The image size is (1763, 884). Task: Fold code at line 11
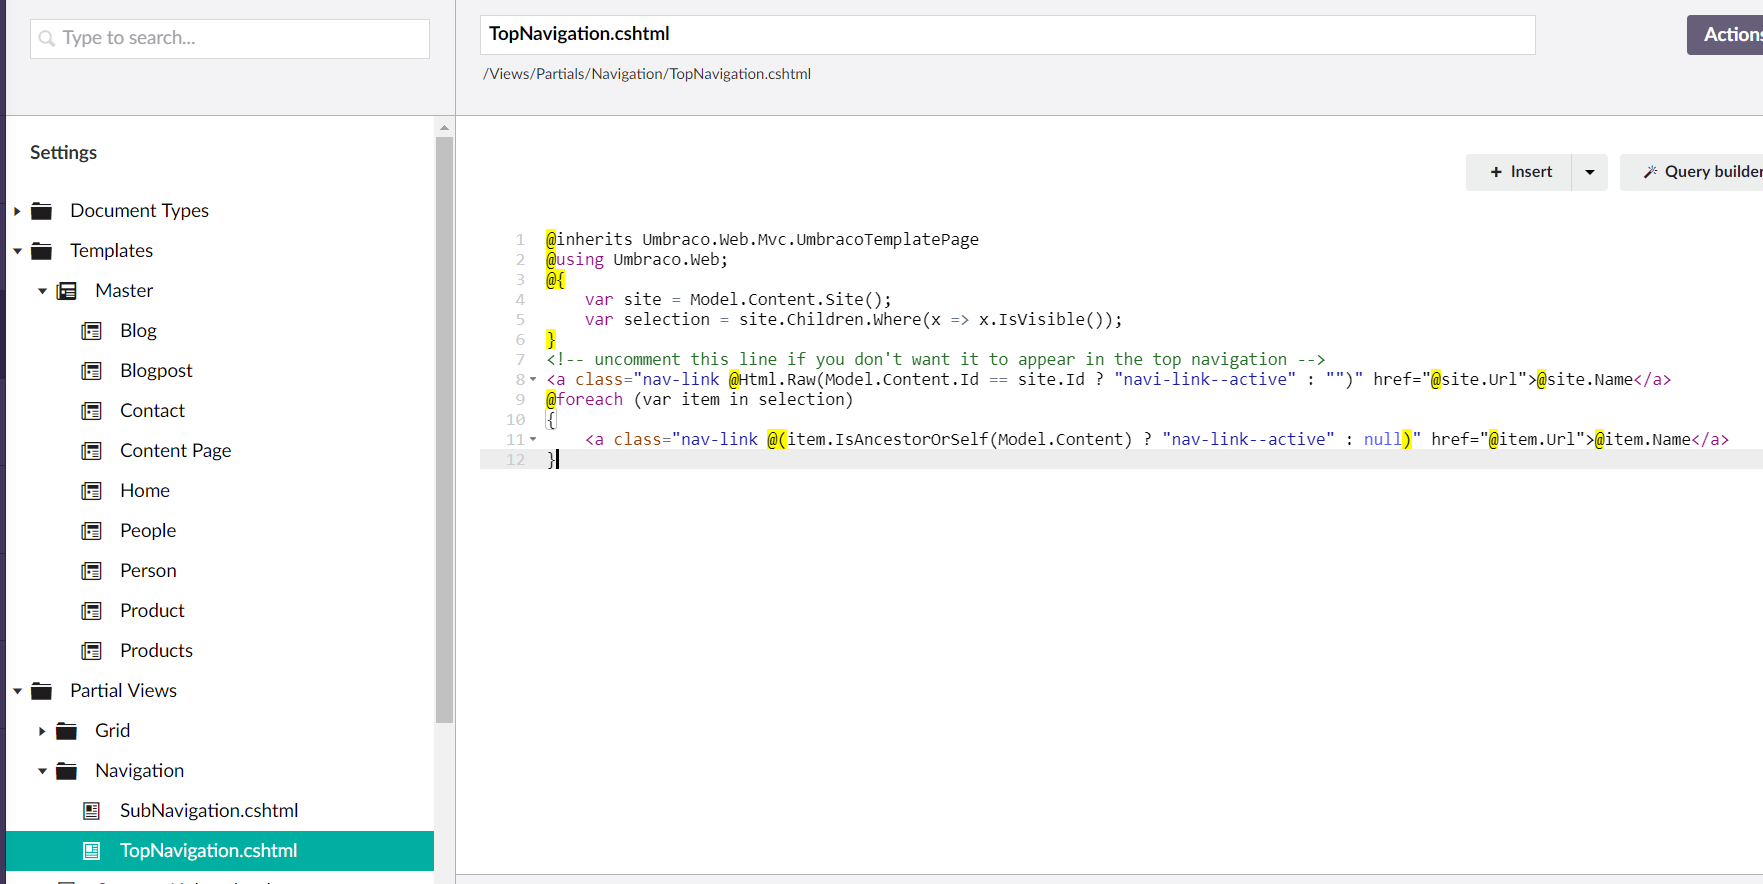pos(533,440)
